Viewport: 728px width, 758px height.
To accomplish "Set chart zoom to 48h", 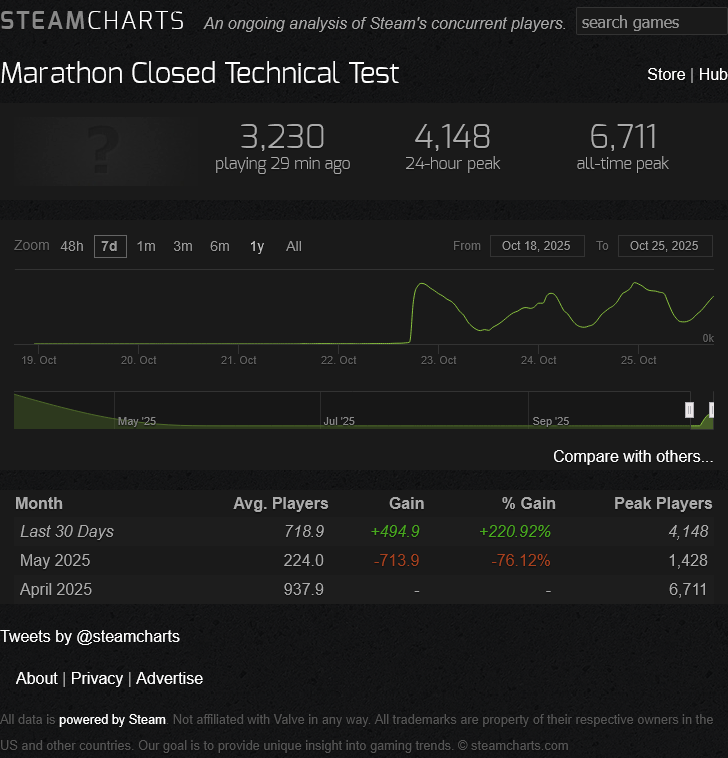I will point(72,247).
